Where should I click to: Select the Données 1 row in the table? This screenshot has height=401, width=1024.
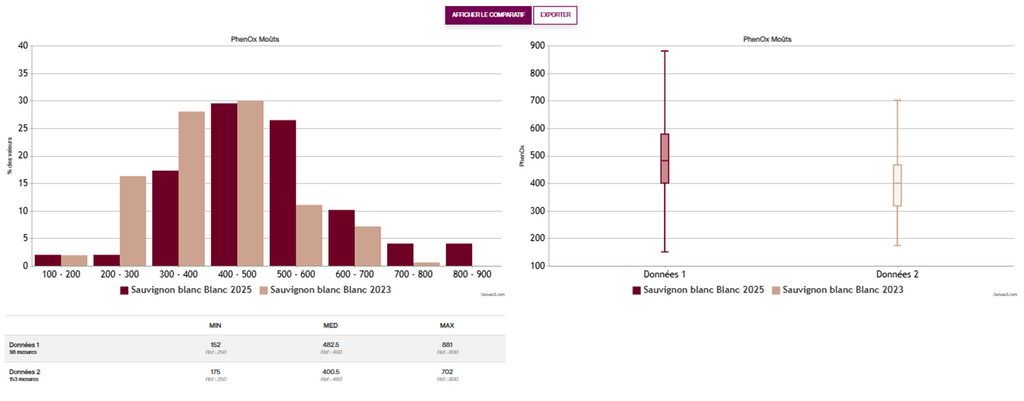(x=255, y=348)
